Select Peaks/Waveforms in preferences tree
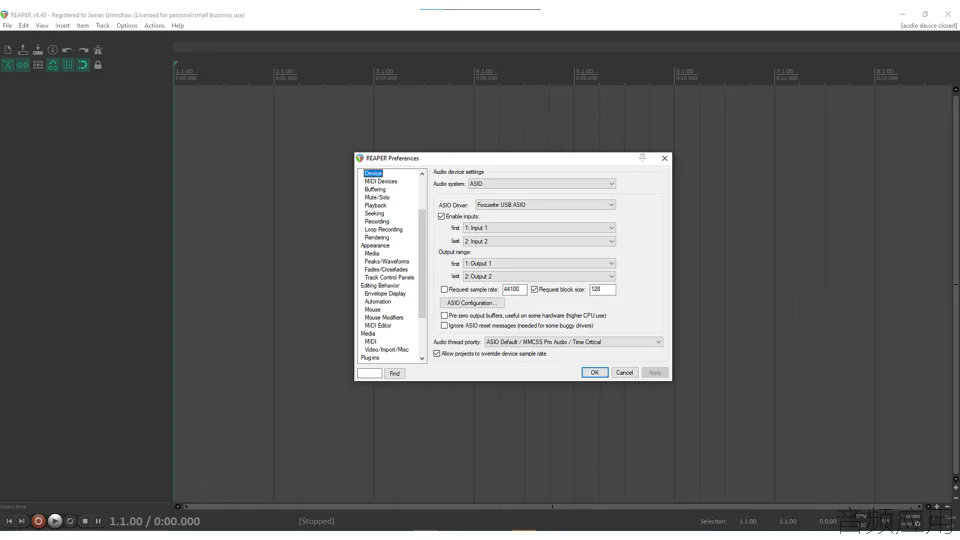The image size is (960, 540). click(x=387, y=261)
